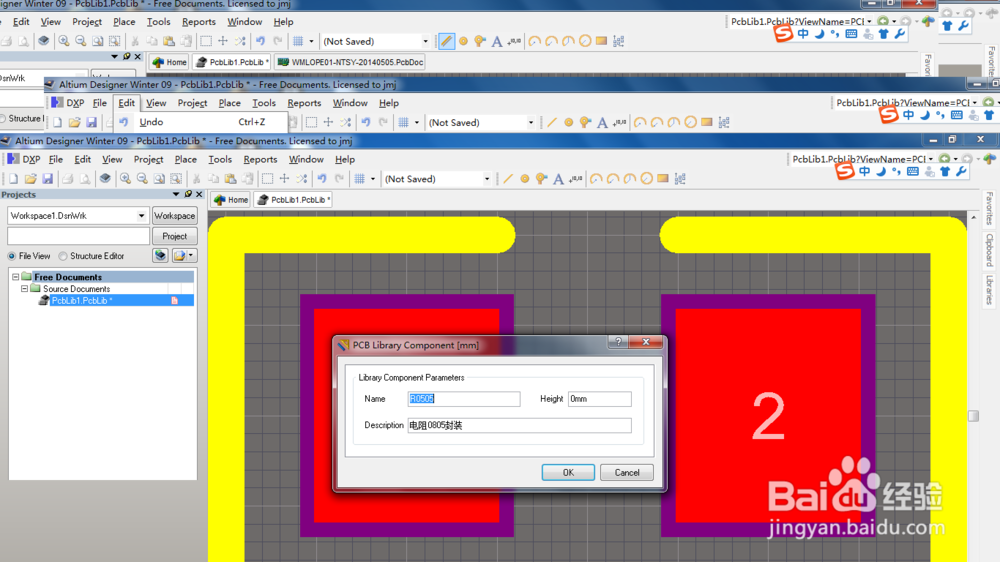Switch to WMLOPE01-NTSY-20140505.PcbDoc tab in back window

[350, 62]
